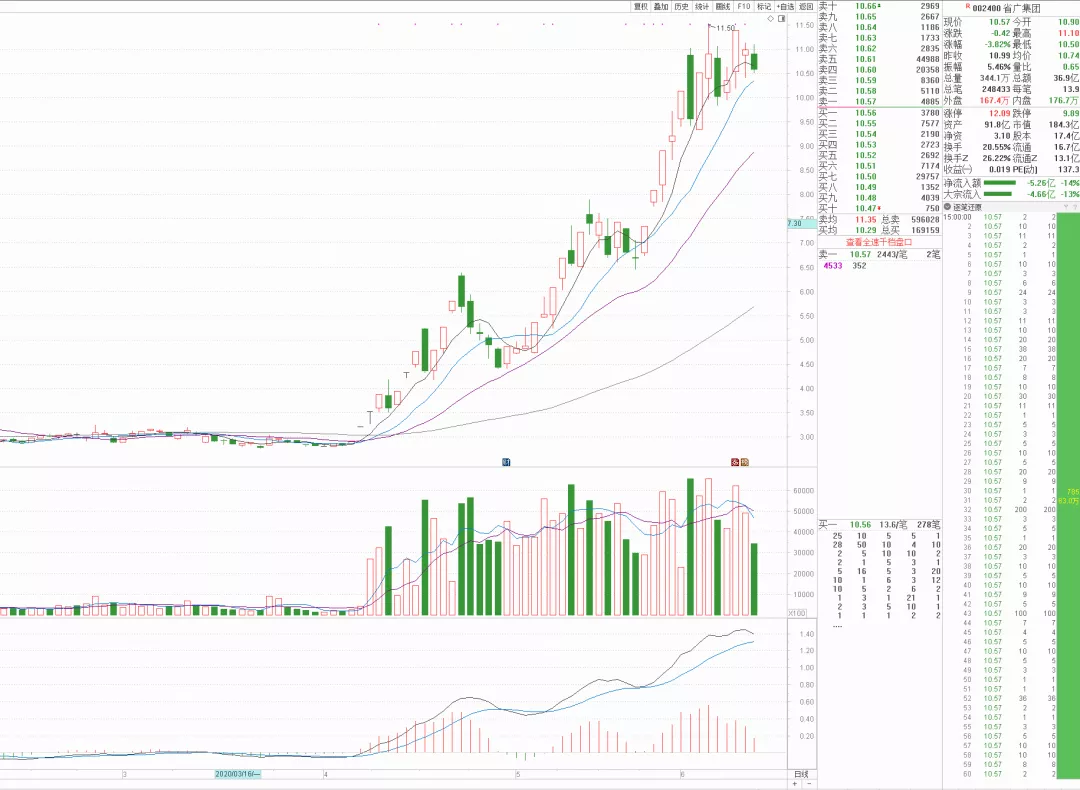The height and width of the screenshot is (790, 1080).
Task: Switch period via 日线 label
Action: [801, 774]
